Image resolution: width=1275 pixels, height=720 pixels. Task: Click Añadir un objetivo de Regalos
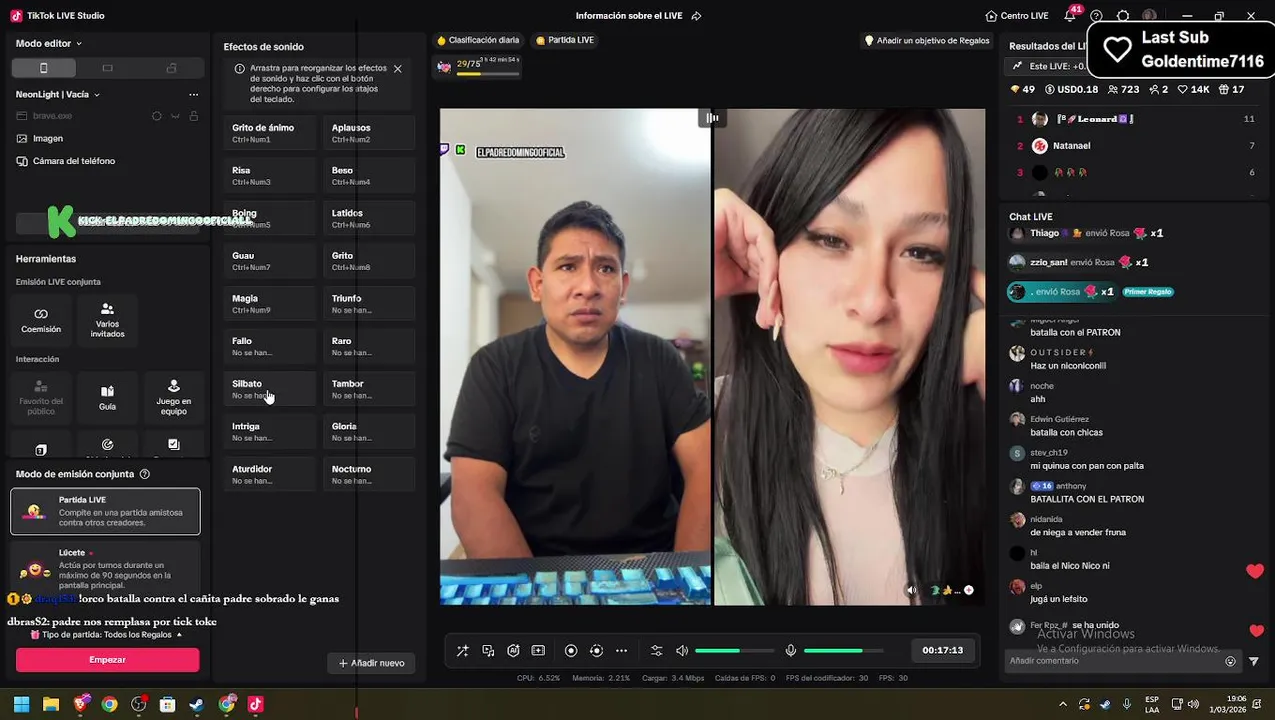click(927, 40)
